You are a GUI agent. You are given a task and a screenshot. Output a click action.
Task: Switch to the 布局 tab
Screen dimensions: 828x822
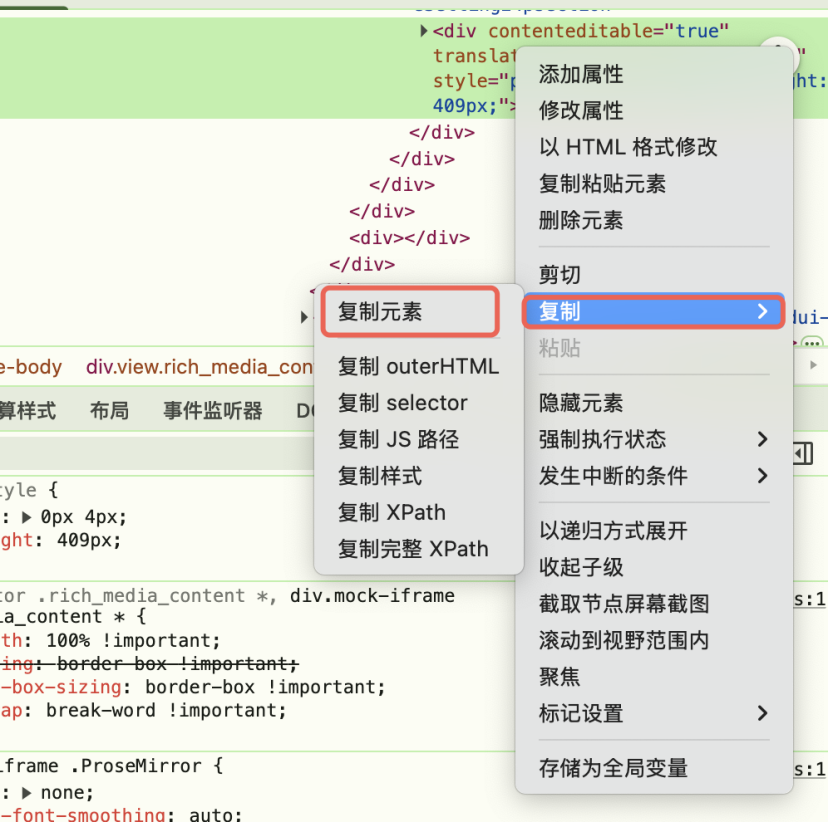click(x=109, y=410)
